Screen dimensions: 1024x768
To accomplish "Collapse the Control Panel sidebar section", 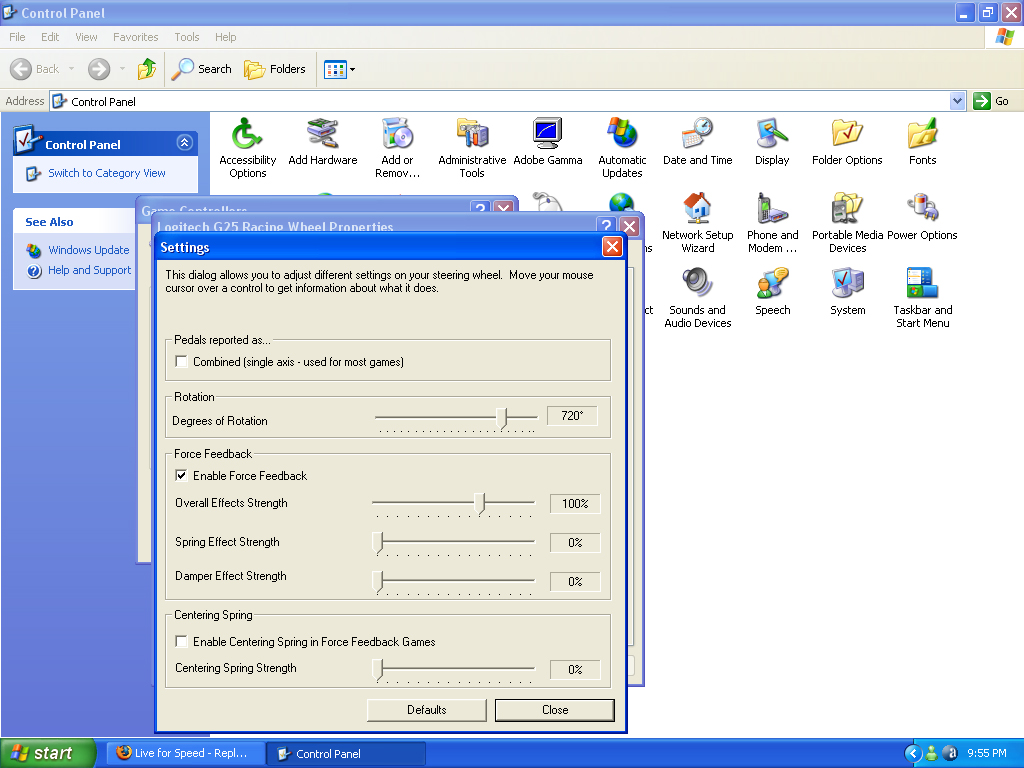I will [185, 142].
